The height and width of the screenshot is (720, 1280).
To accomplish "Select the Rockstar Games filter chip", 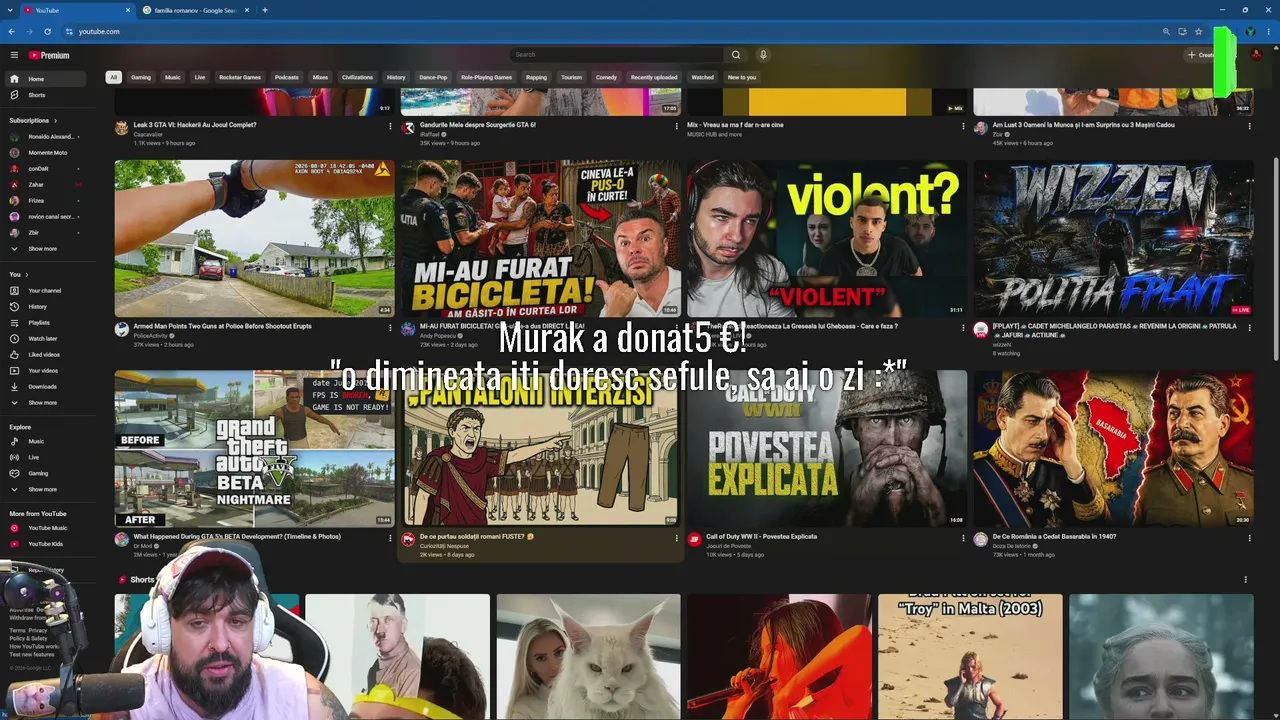I will [240, 77].
